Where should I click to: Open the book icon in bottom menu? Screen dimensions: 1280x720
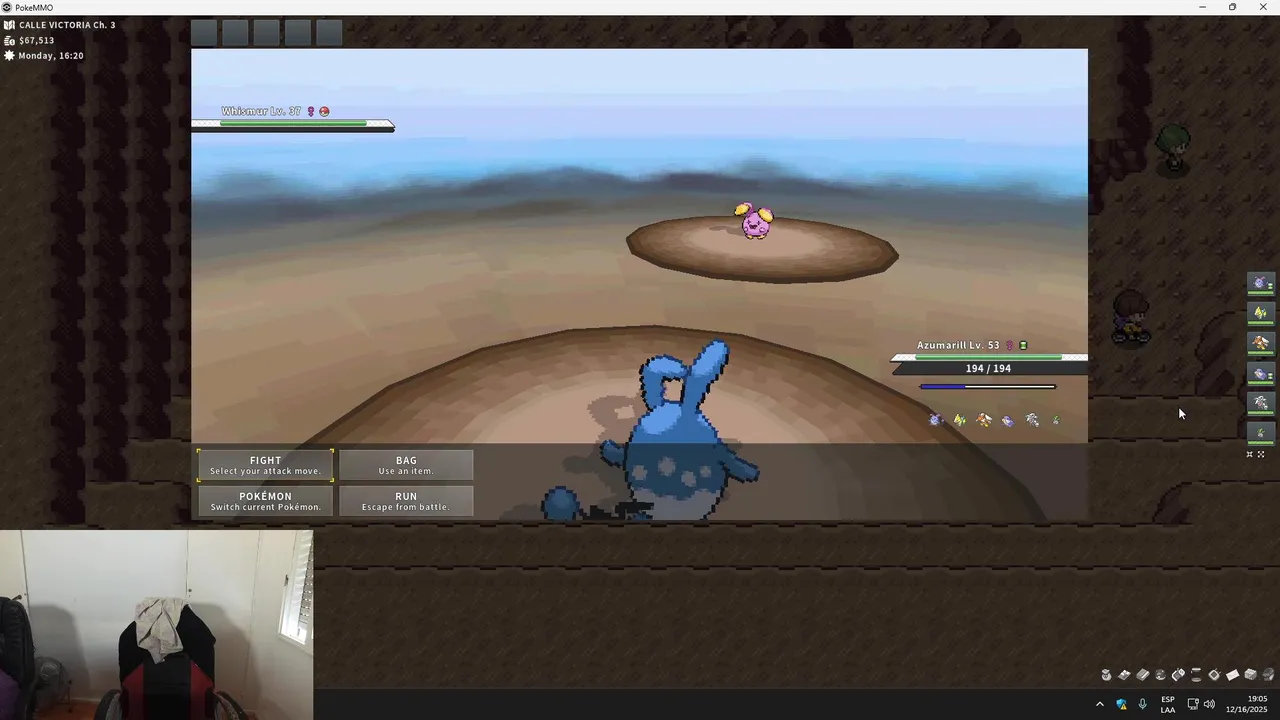1142,675
